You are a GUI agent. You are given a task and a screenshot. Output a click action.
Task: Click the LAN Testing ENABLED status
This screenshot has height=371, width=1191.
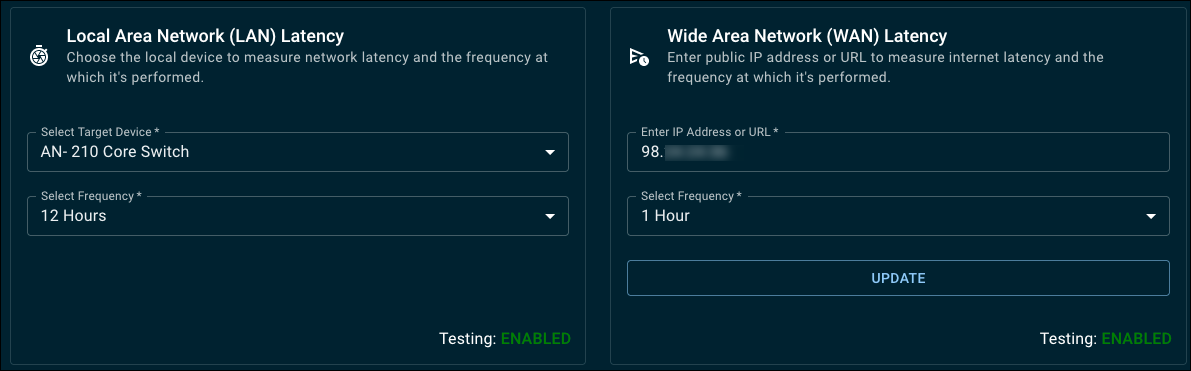click(x=505, y=338)
